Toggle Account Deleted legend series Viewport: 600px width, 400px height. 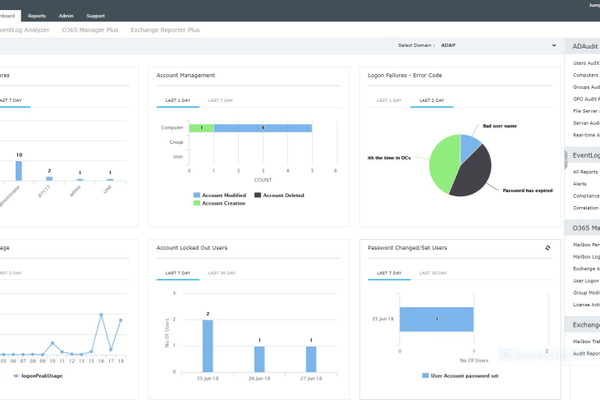pyautogui.click(x=279, y=195)
